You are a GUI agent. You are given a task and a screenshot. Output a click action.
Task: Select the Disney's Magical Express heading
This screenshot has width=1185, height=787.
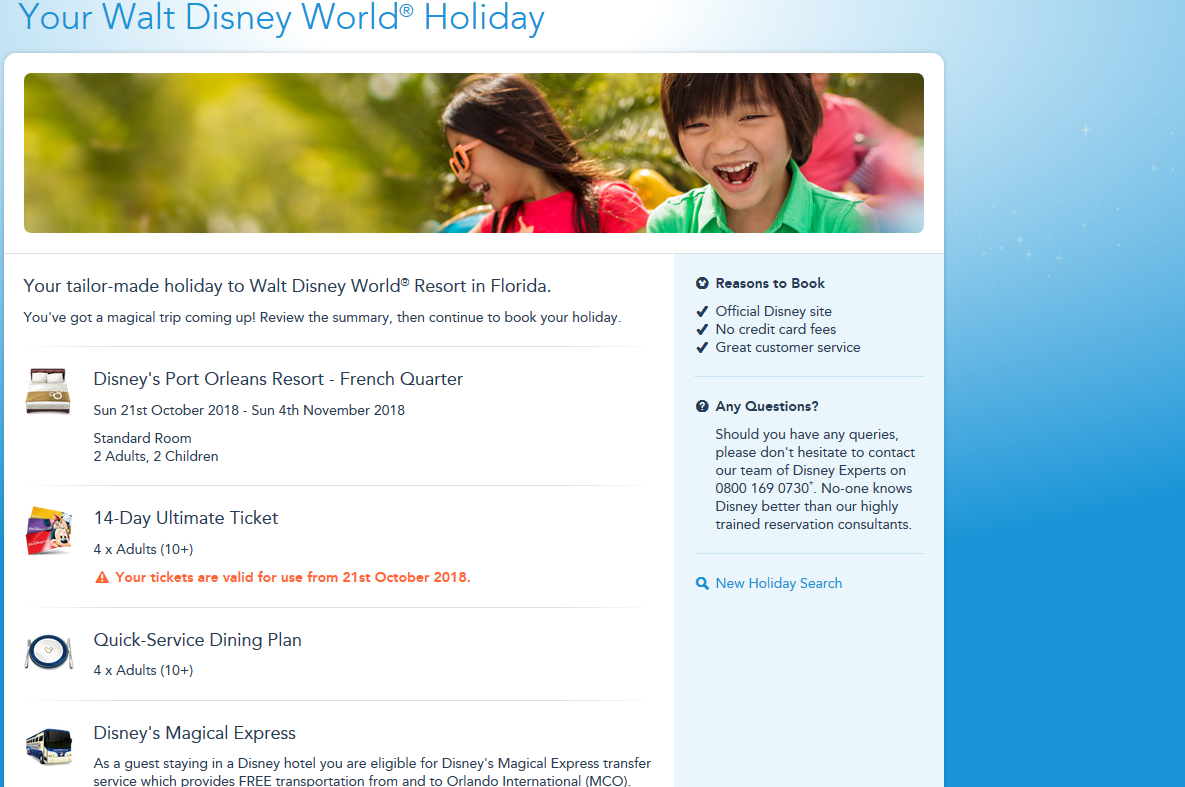pyautogui.click(x=194, y=733)
